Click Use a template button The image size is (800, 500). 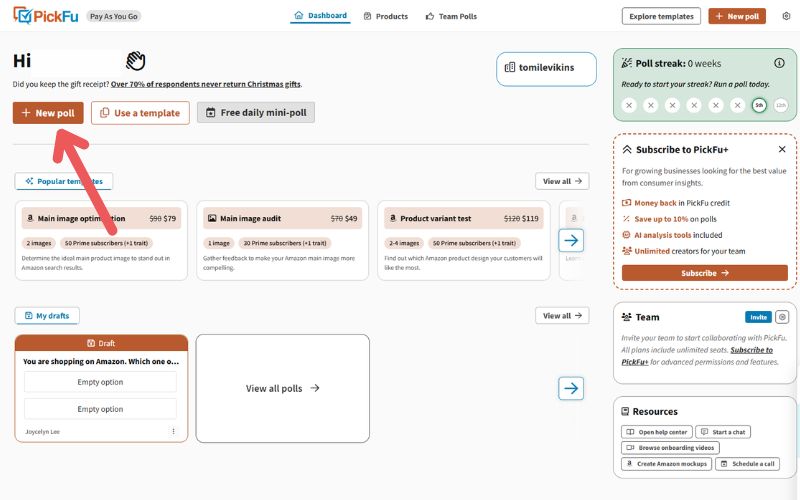click(x=140, y=113)
